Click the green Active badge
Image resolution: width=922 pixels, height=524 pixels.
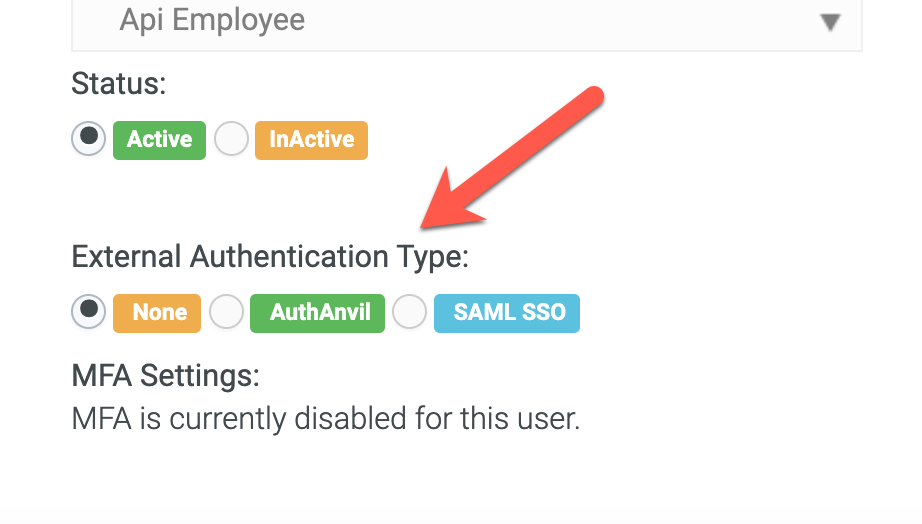[159, 140]
